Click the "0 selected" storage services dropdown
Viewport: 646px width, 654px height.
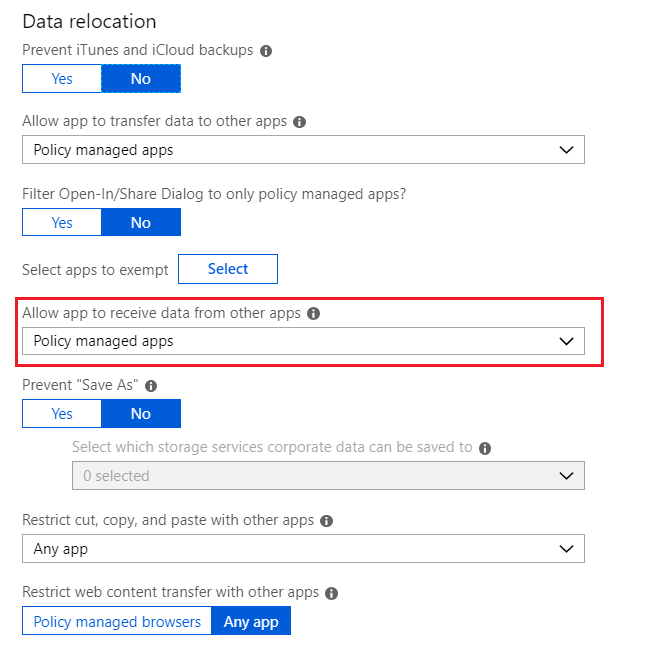tap(328, 476)
